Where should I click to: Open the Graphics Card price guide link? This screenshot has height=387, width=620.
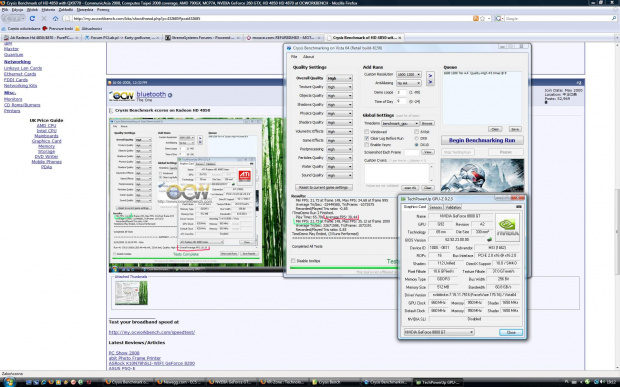click(x=47, y=141)
